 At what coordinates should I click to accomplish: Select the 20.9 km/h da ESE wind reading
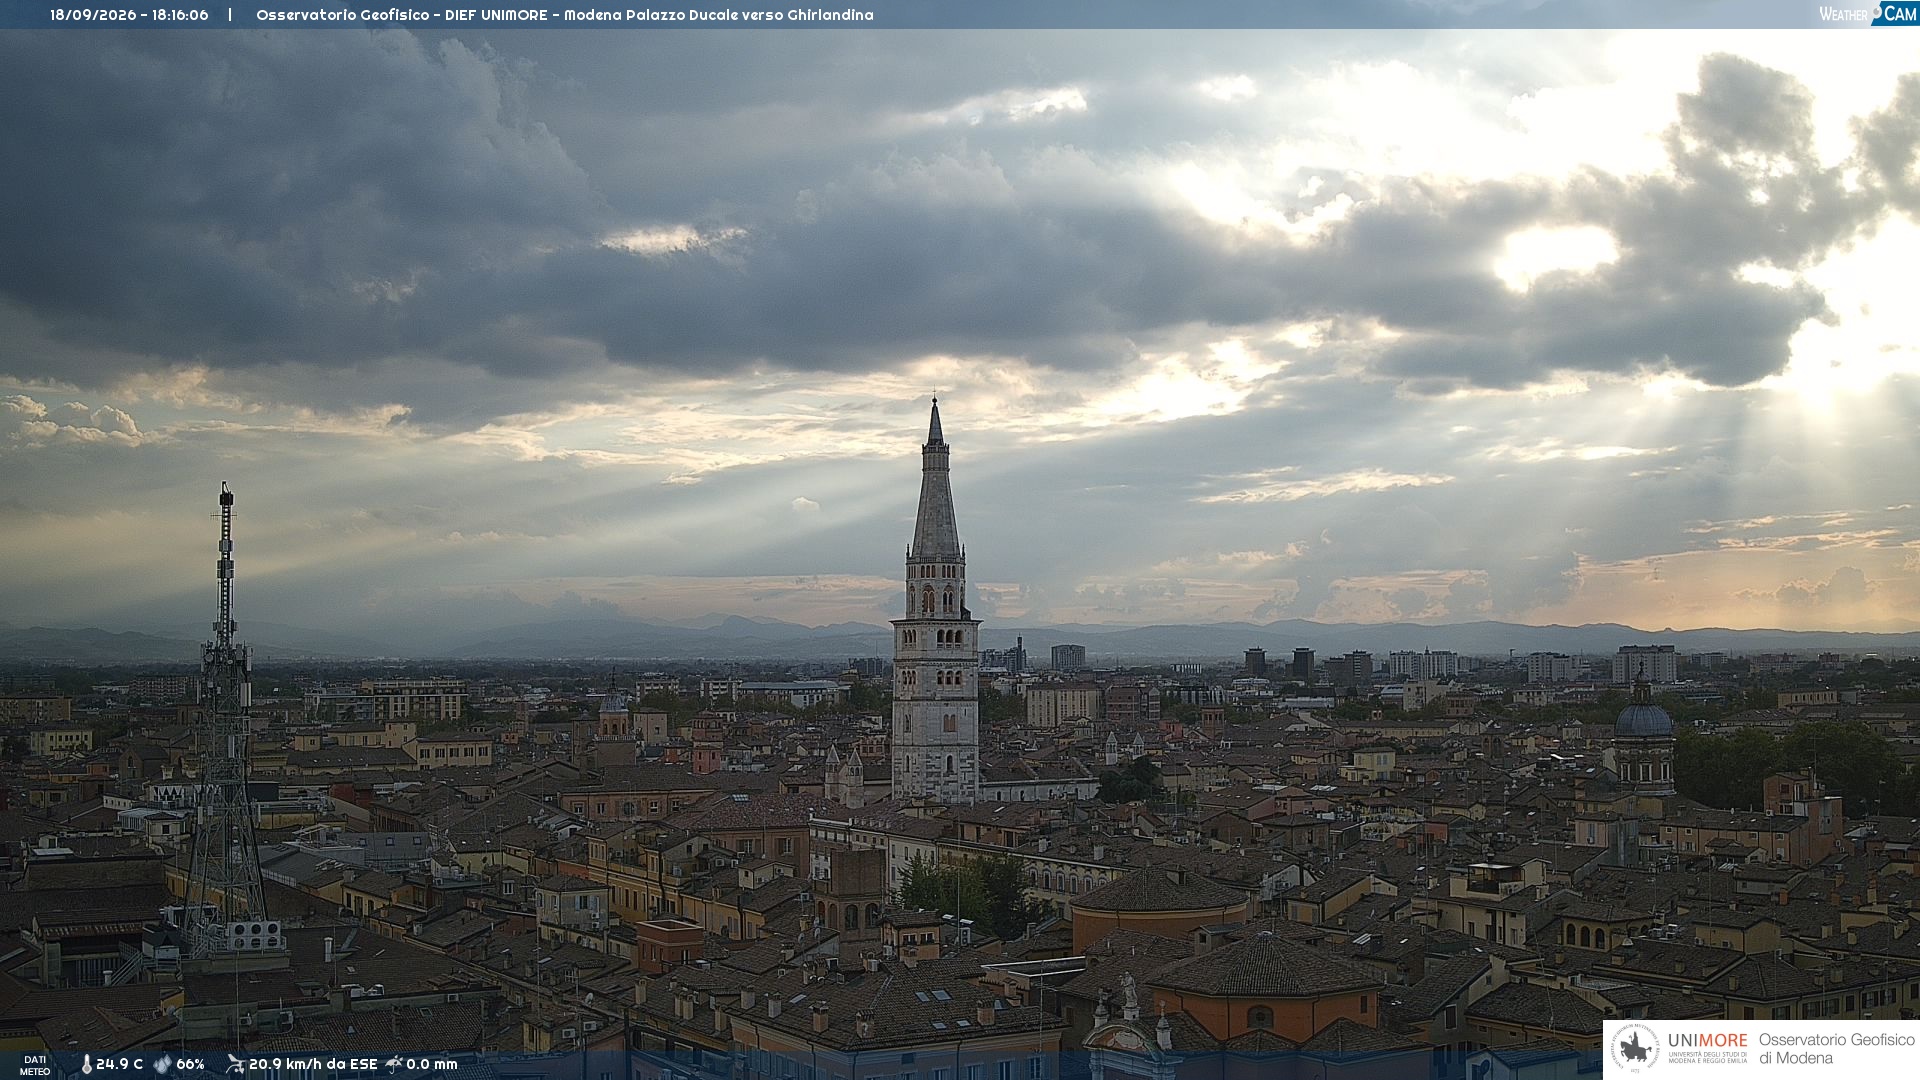[x=313, y=1064]
